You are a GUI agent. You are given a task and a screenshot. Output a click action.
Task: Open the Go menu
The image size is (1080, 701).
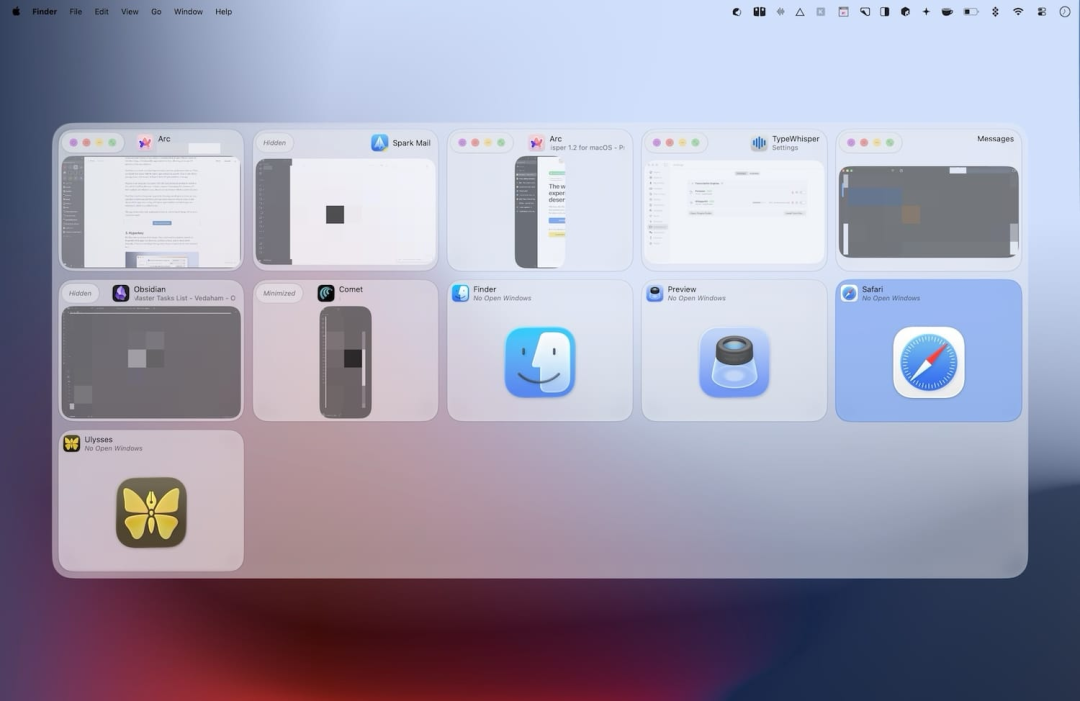click(156, 12)
